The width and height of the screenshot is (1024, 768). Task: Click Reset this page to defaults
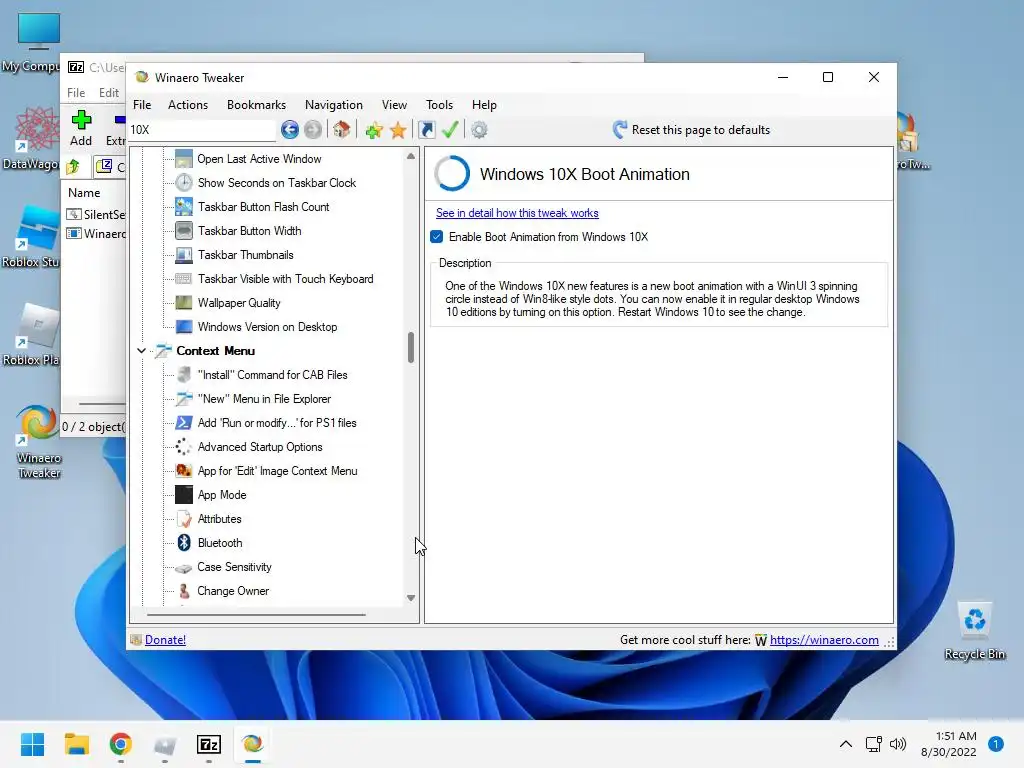pos(691,130)
